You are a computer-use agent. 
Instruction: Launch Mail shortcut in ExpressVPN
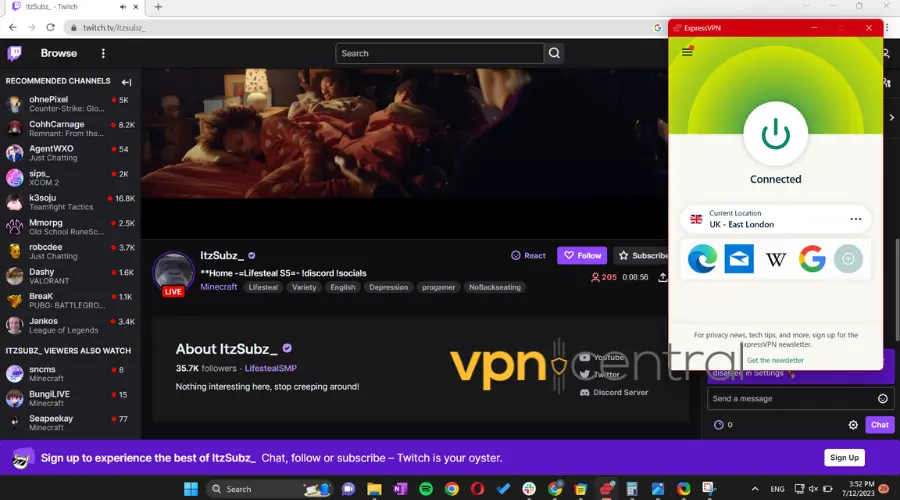(739, 259)
